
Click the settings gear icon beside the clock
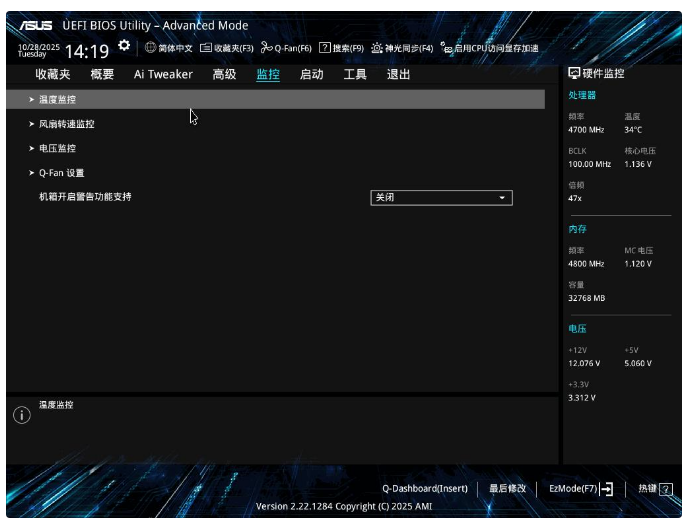click(x=124, y=46)
